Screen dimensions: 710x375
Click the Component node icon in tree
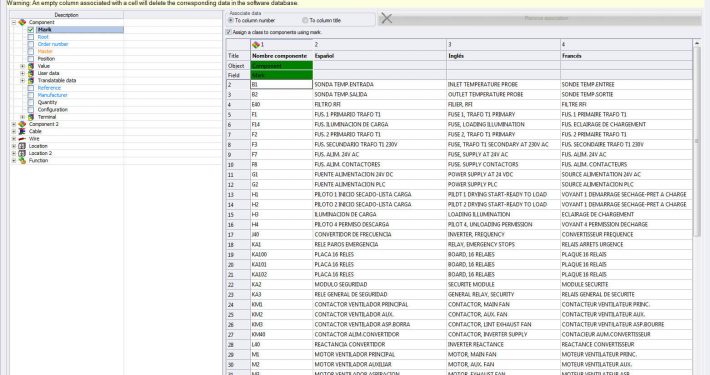pyautogui.click(x=22, y=22)
